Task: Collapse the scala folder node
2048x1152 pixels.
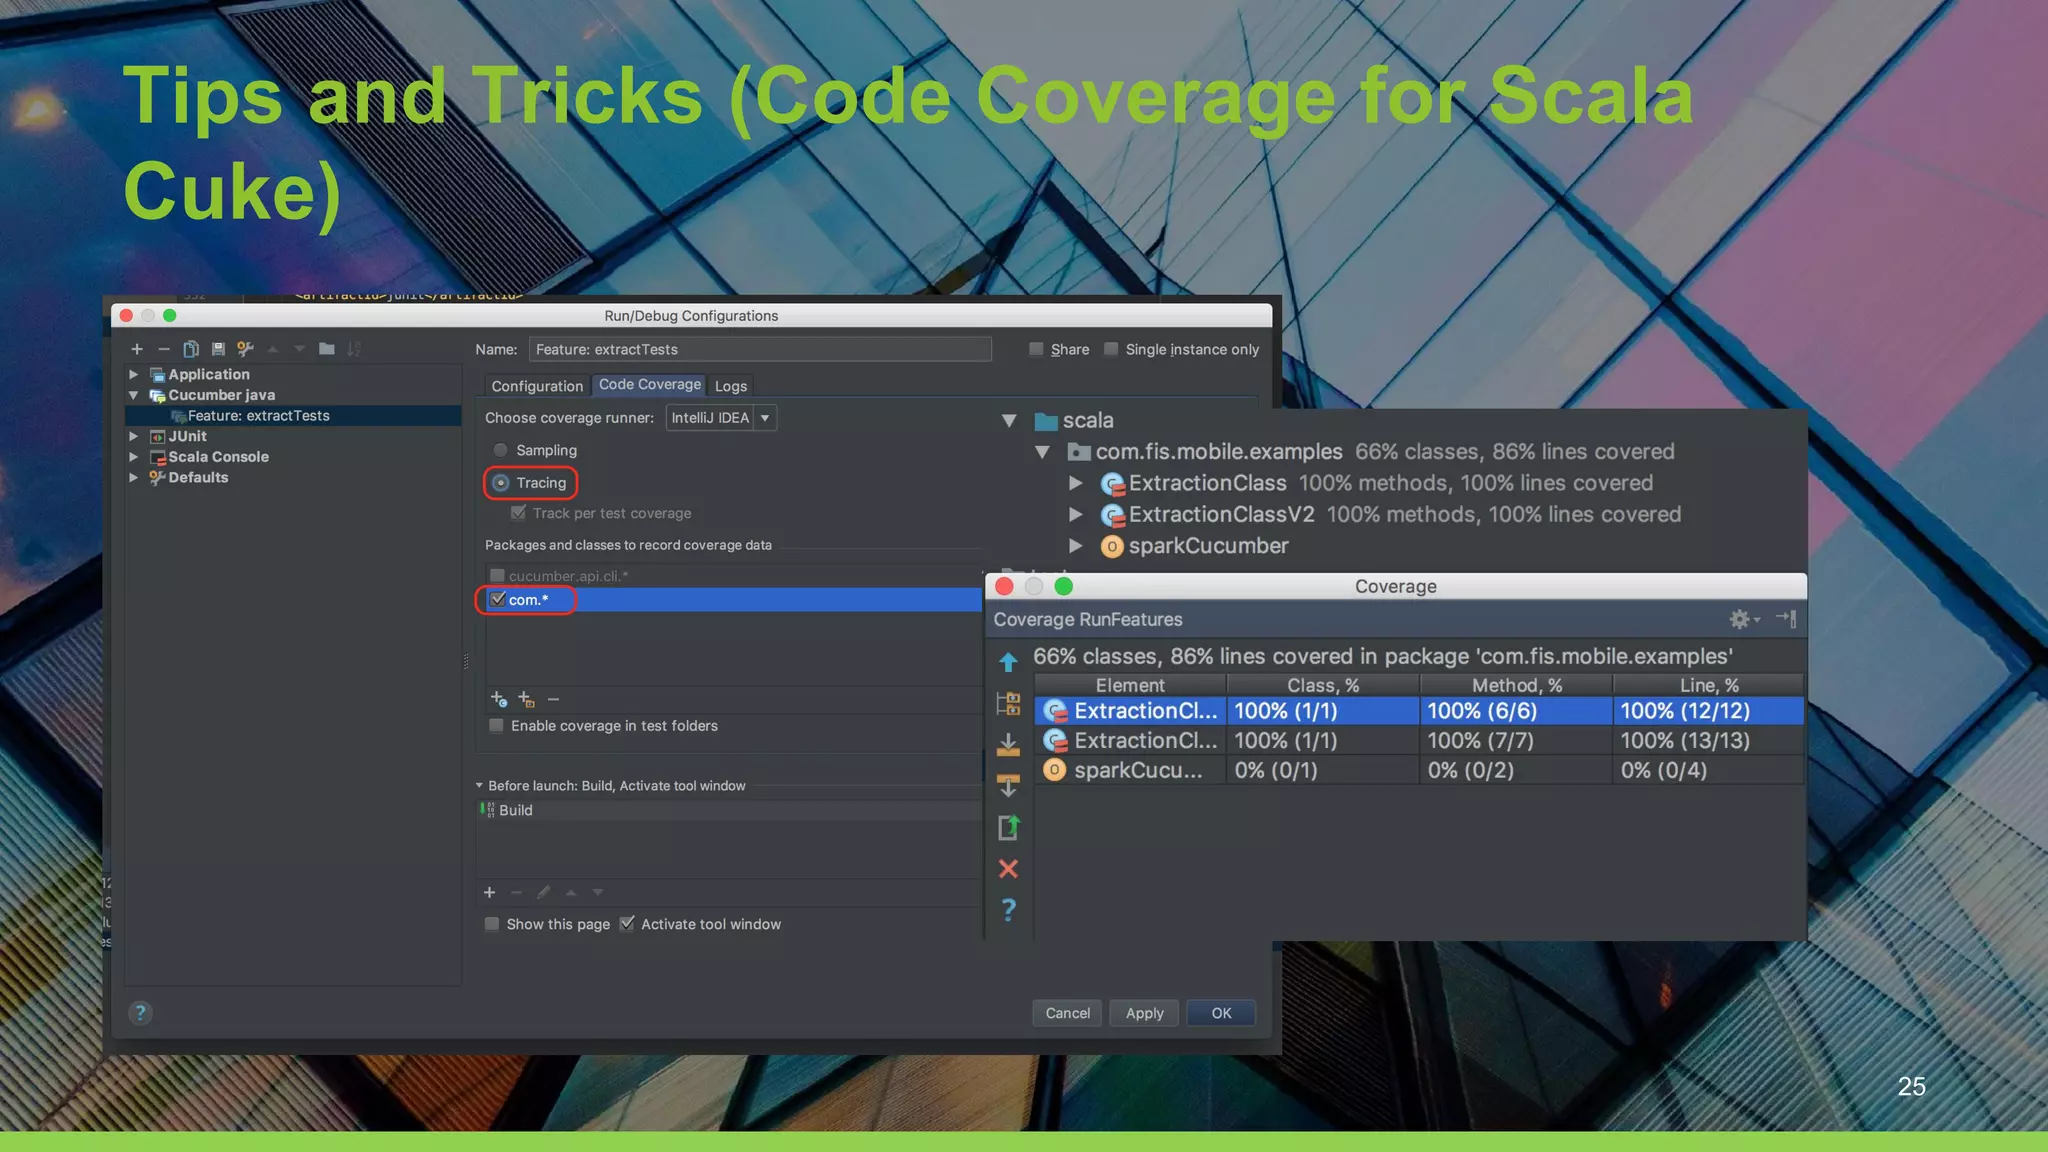Action: click(1009, 421)
